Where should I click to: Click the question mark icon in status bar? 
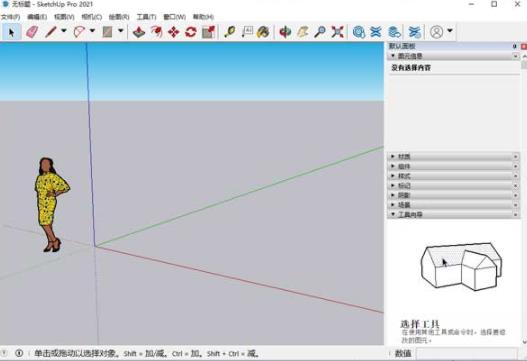coord(4,353)
